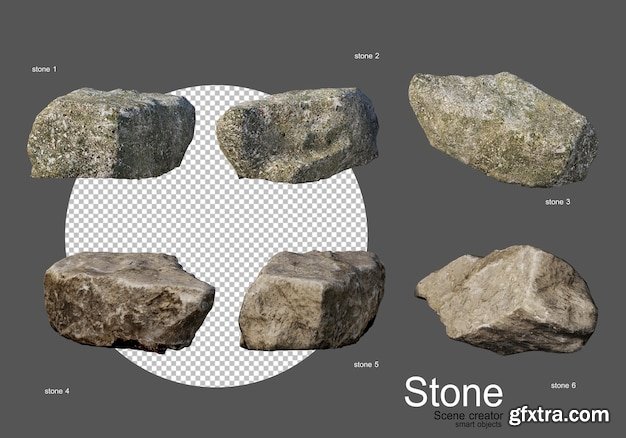Click the "stone 2" text label
Viewport: 626px width, 438px height.
point(366,56)
